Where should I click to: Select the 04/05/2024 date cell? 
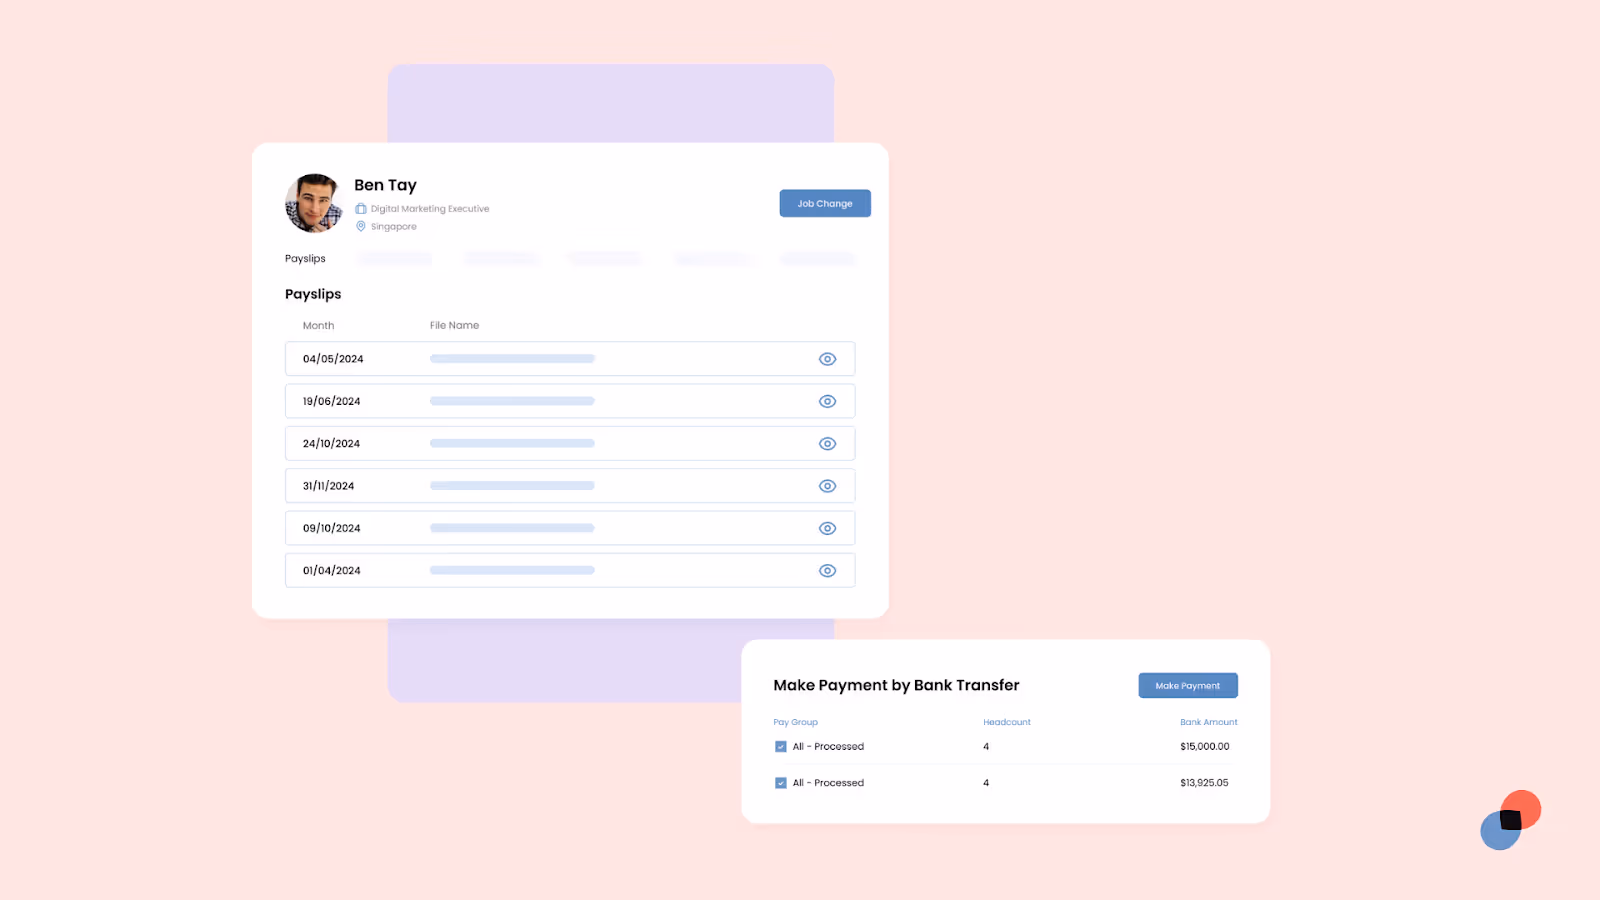pyautogui.click(x=333, y=359)
